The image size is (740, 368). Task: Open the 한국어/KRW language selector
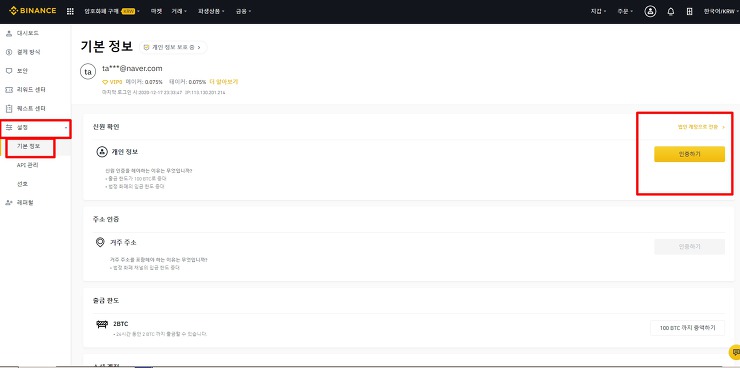point(721,11)
